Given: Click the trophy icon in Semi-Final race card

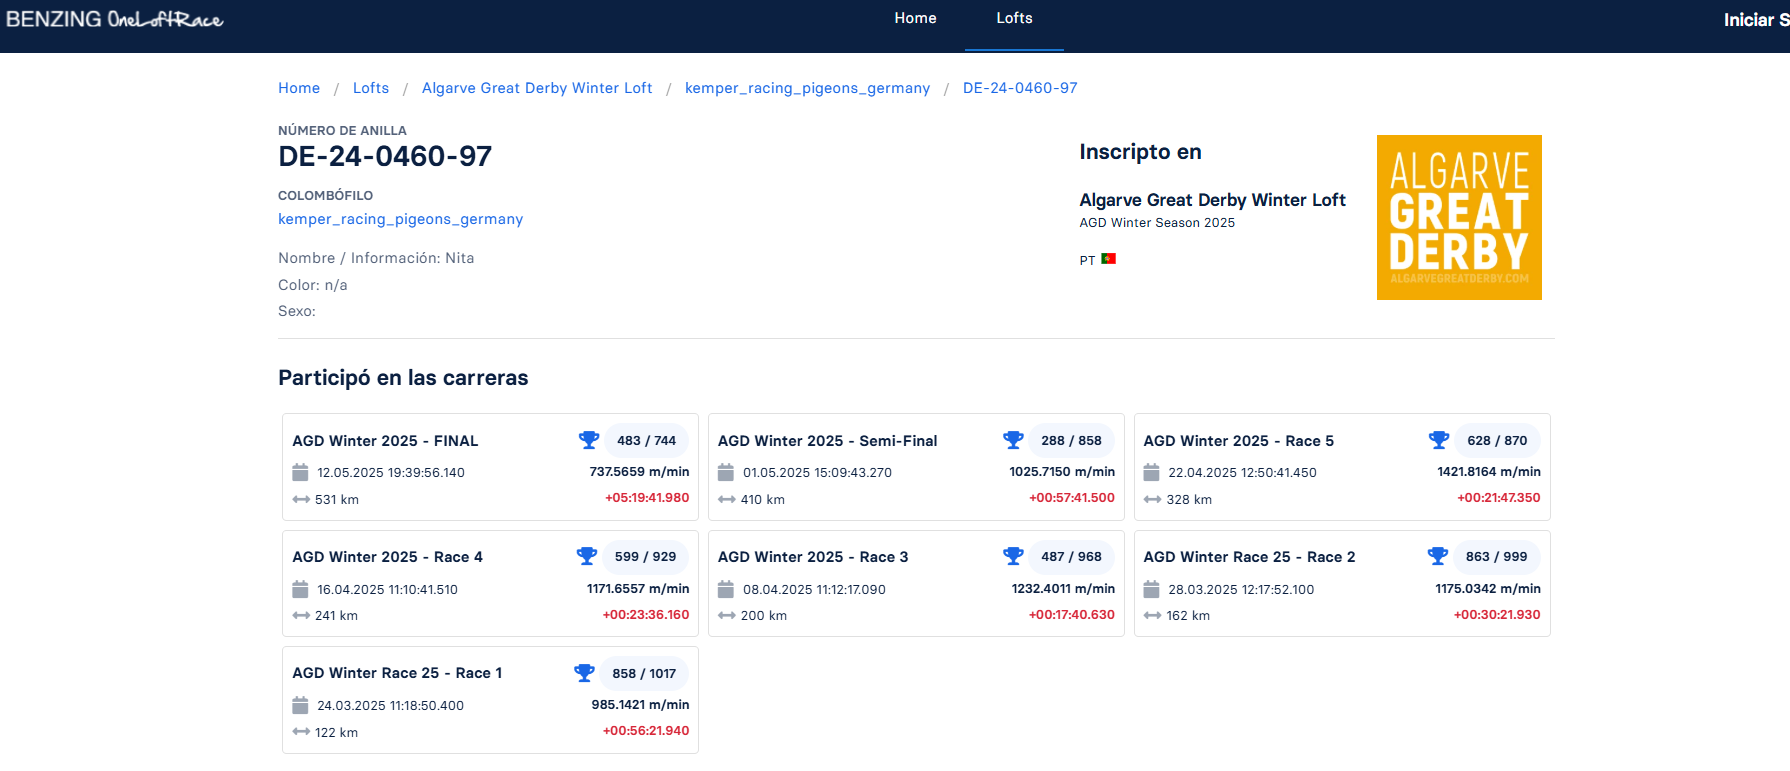Looking at the screenshot, I should (x=1013, y=440).
